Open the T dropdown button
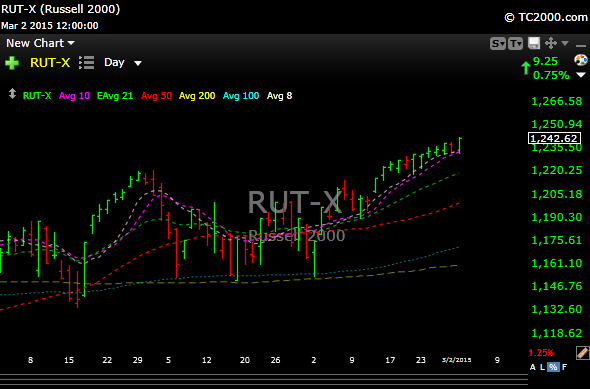Screen dimensions: 590x389 [x=515, y=44]
